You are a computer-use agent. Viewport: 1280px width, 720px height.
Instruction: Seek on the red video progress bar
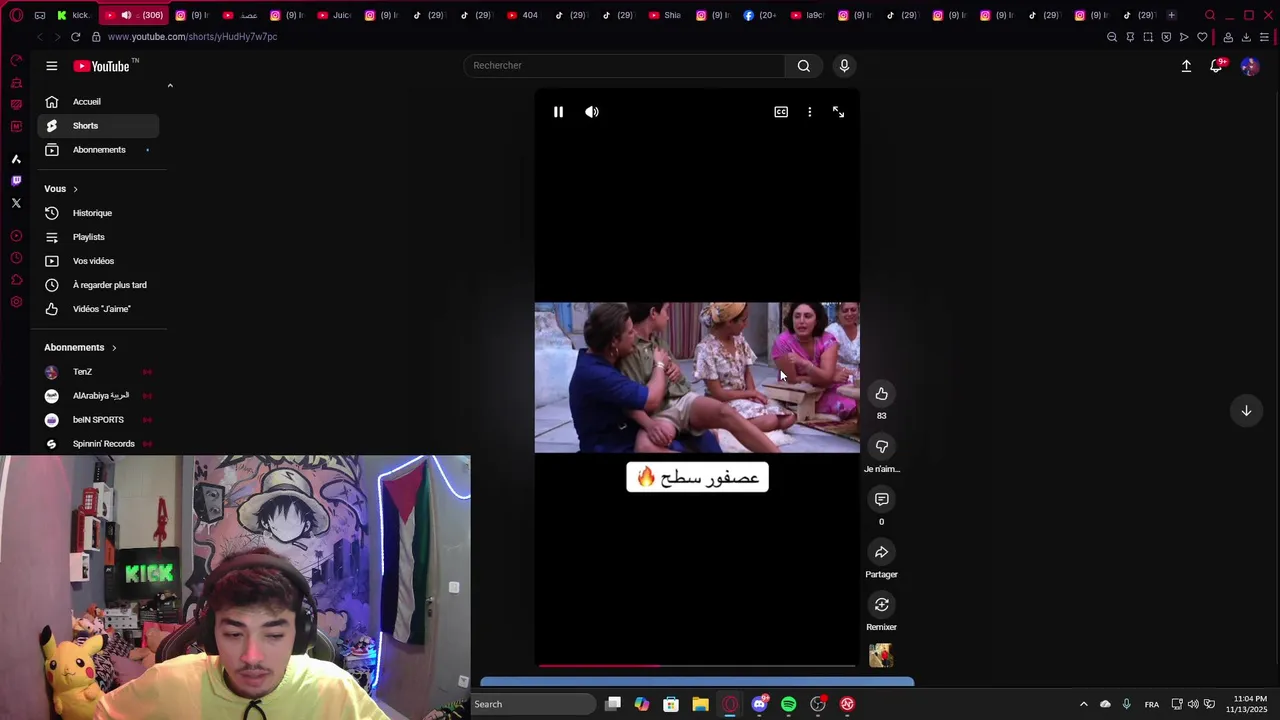(x=697, y=665)
